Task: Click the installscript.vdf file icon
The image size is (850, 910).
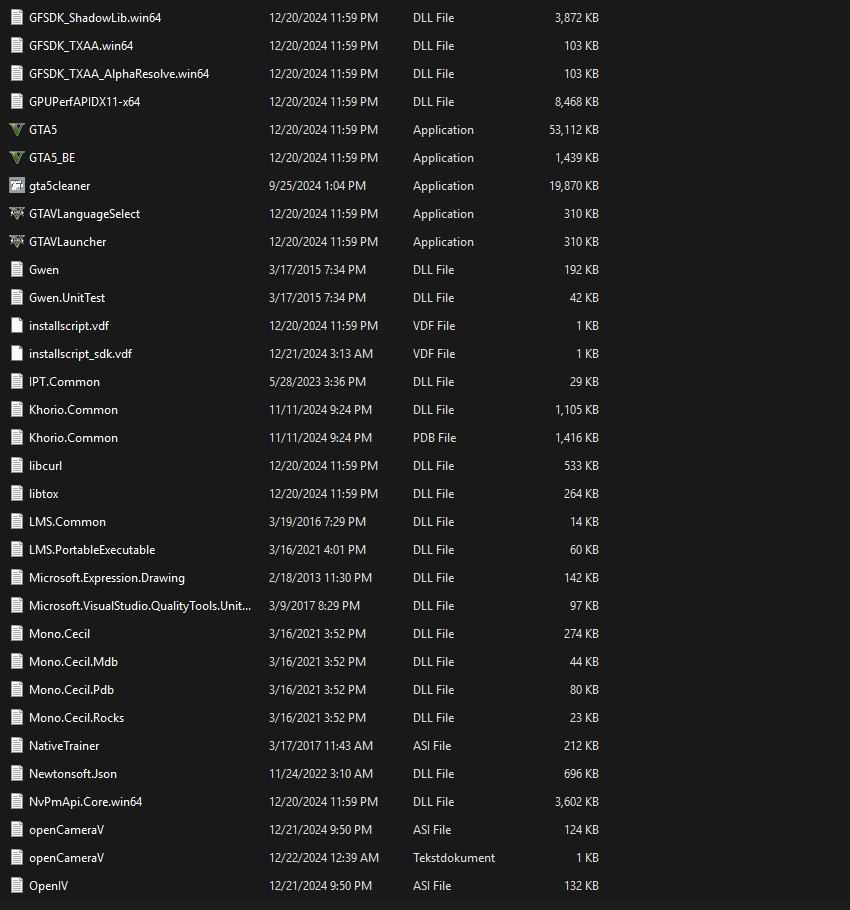Action: [16, 326]
